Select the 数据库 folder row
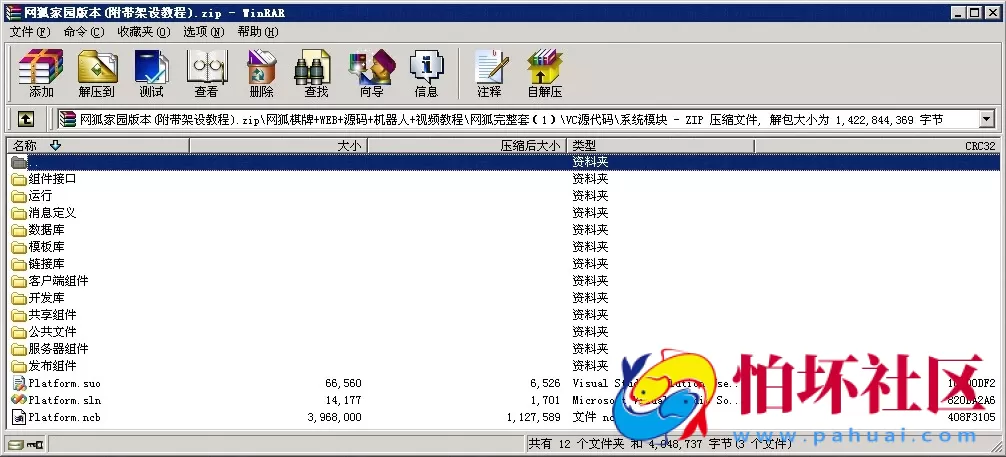 (503, 230)
